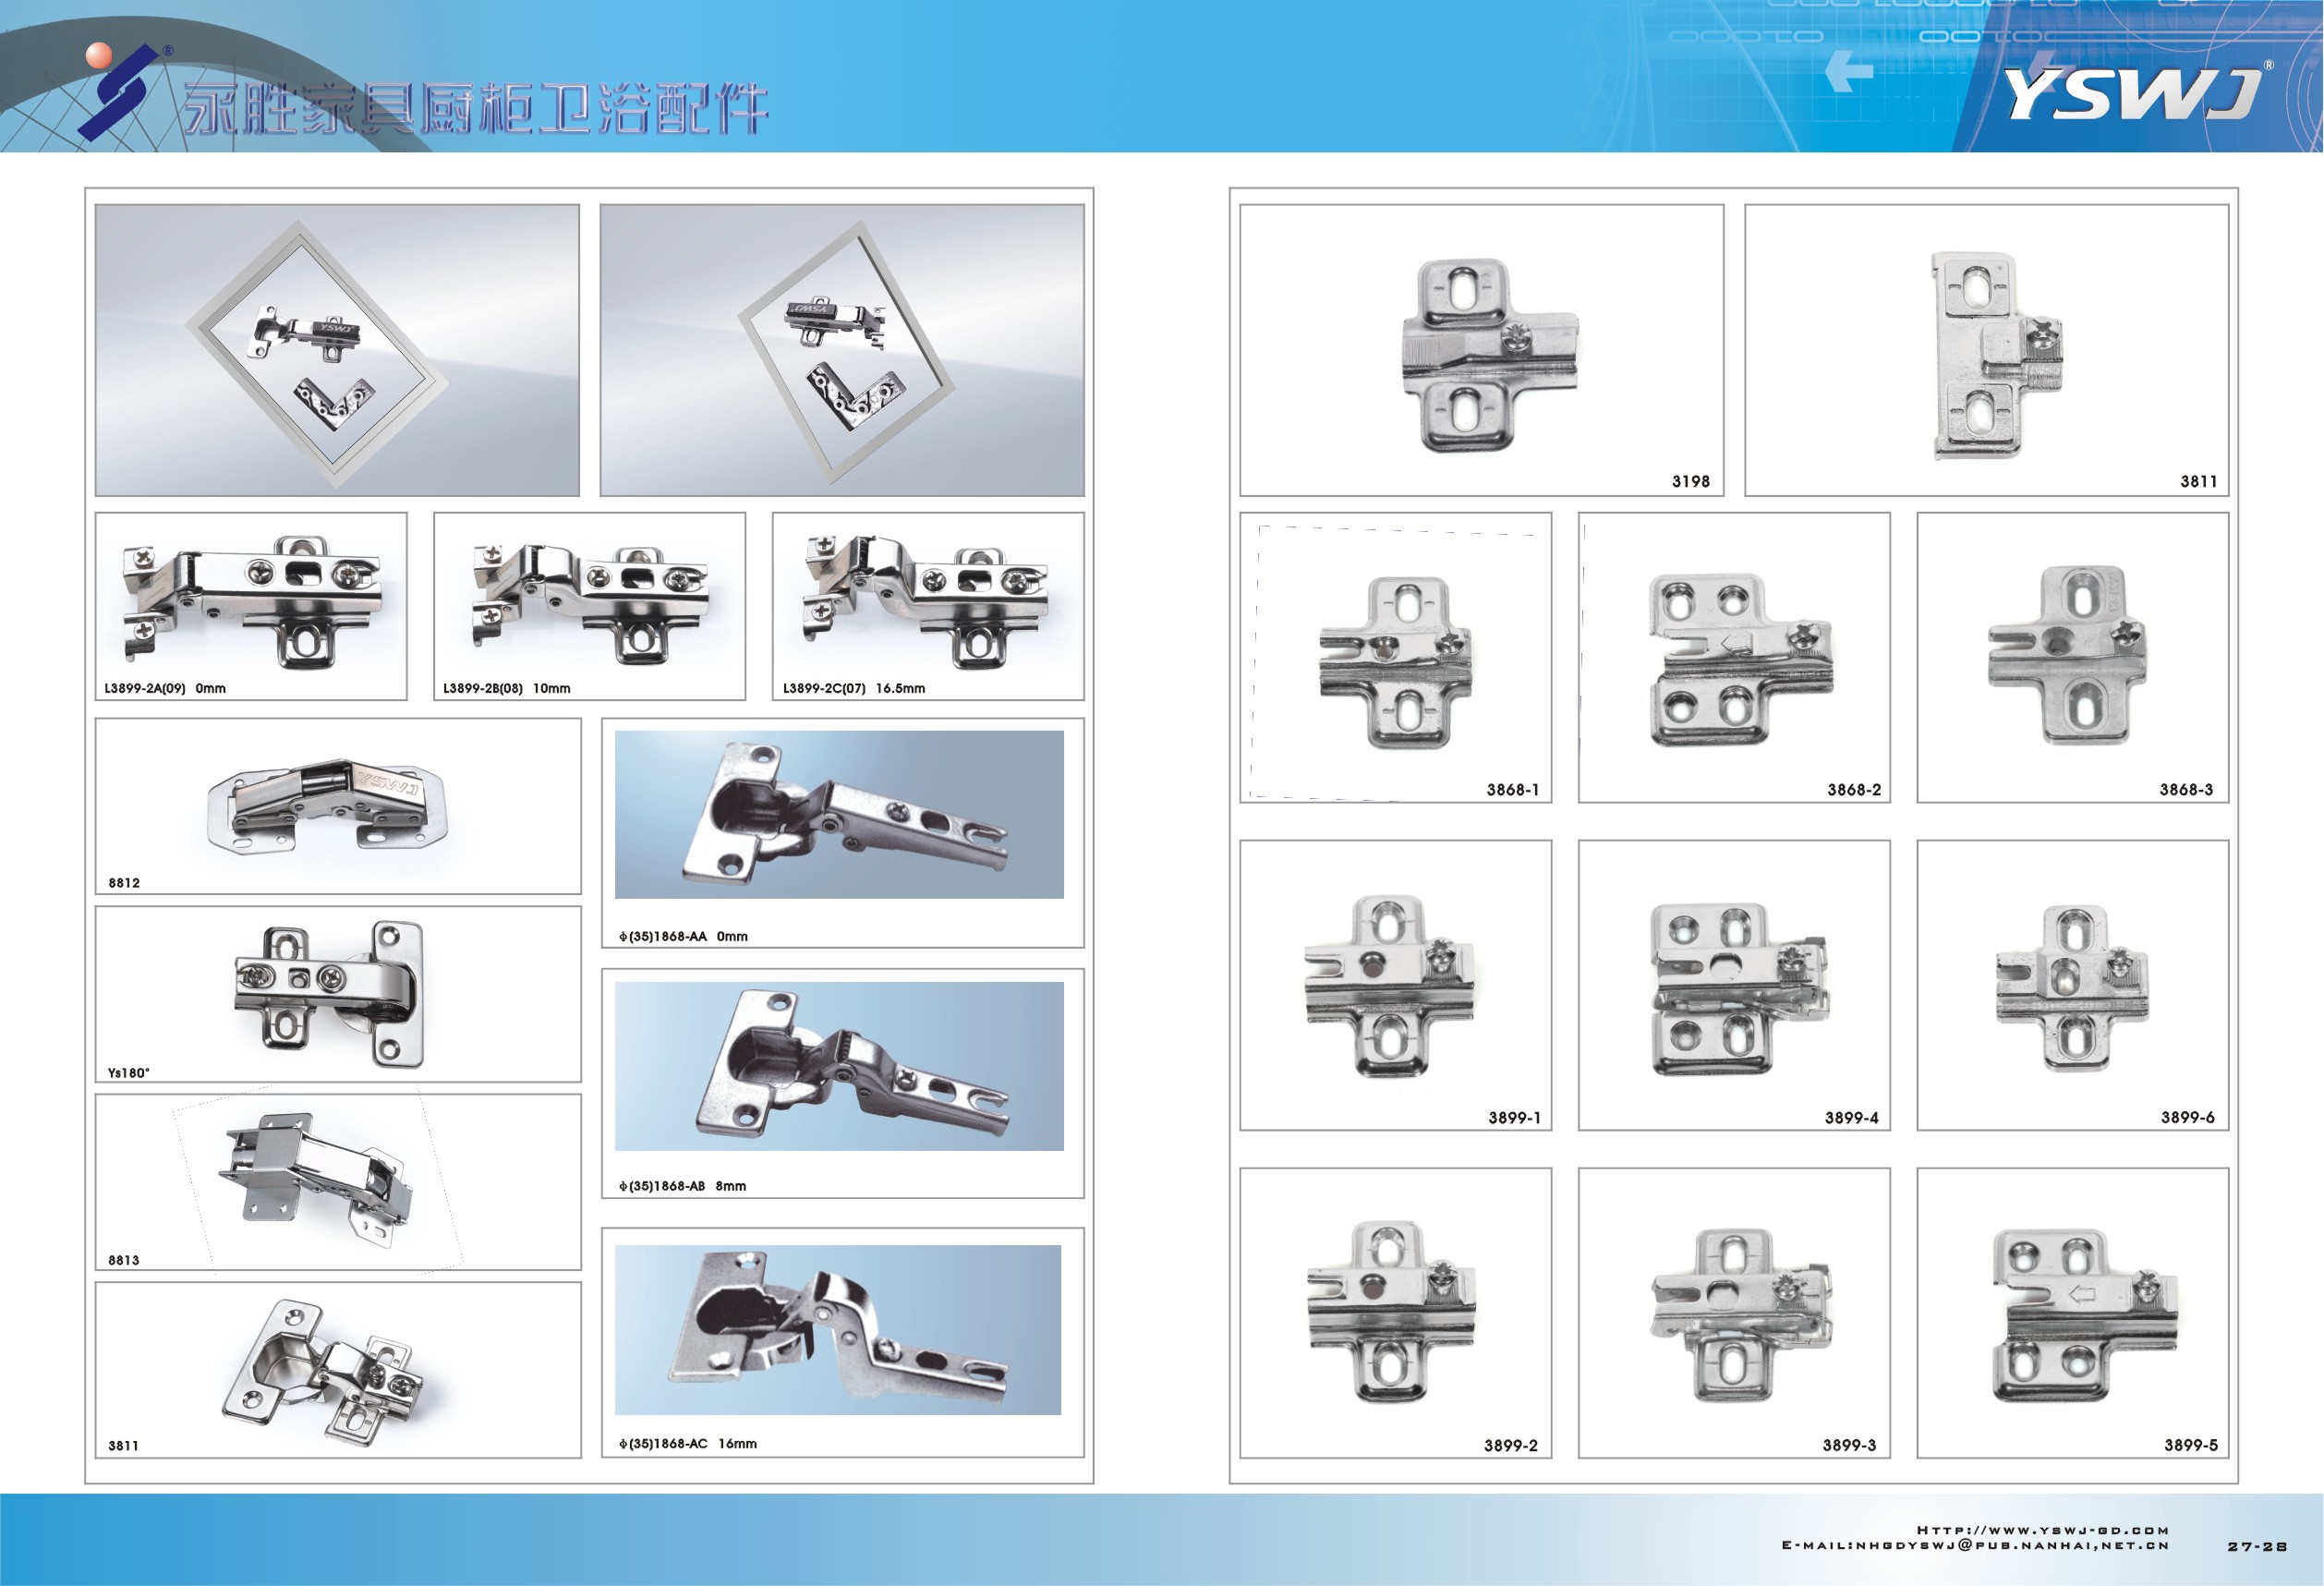The width and height of the screenshot is (2324, 1586).
Task: Click the 3899-3 mounting plate image
Action: click(x=1741, y=1315)
